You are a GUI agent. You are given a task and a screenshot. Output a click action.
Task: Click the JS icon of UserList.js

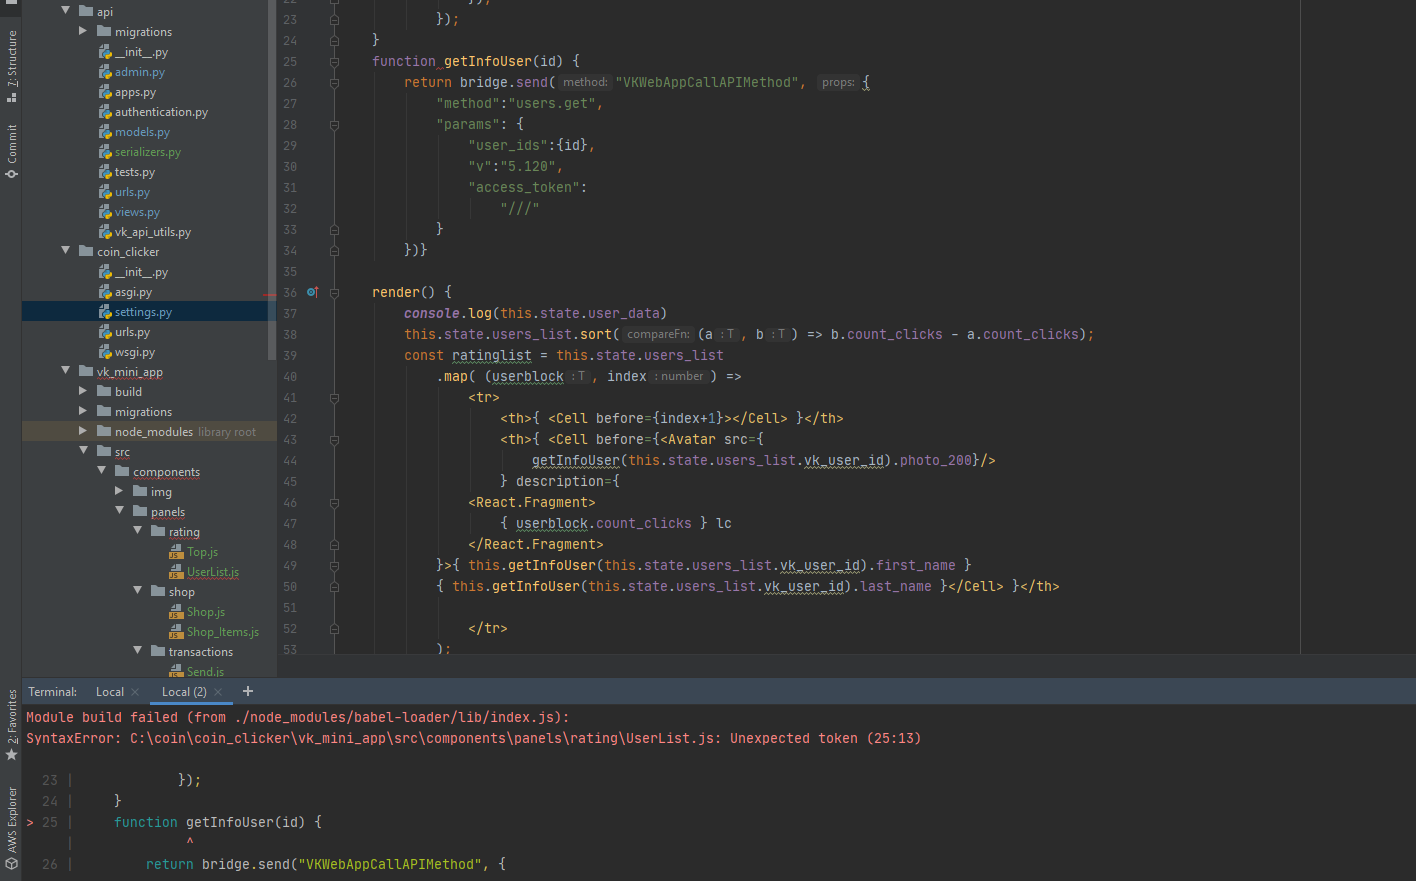pos(177,572)
